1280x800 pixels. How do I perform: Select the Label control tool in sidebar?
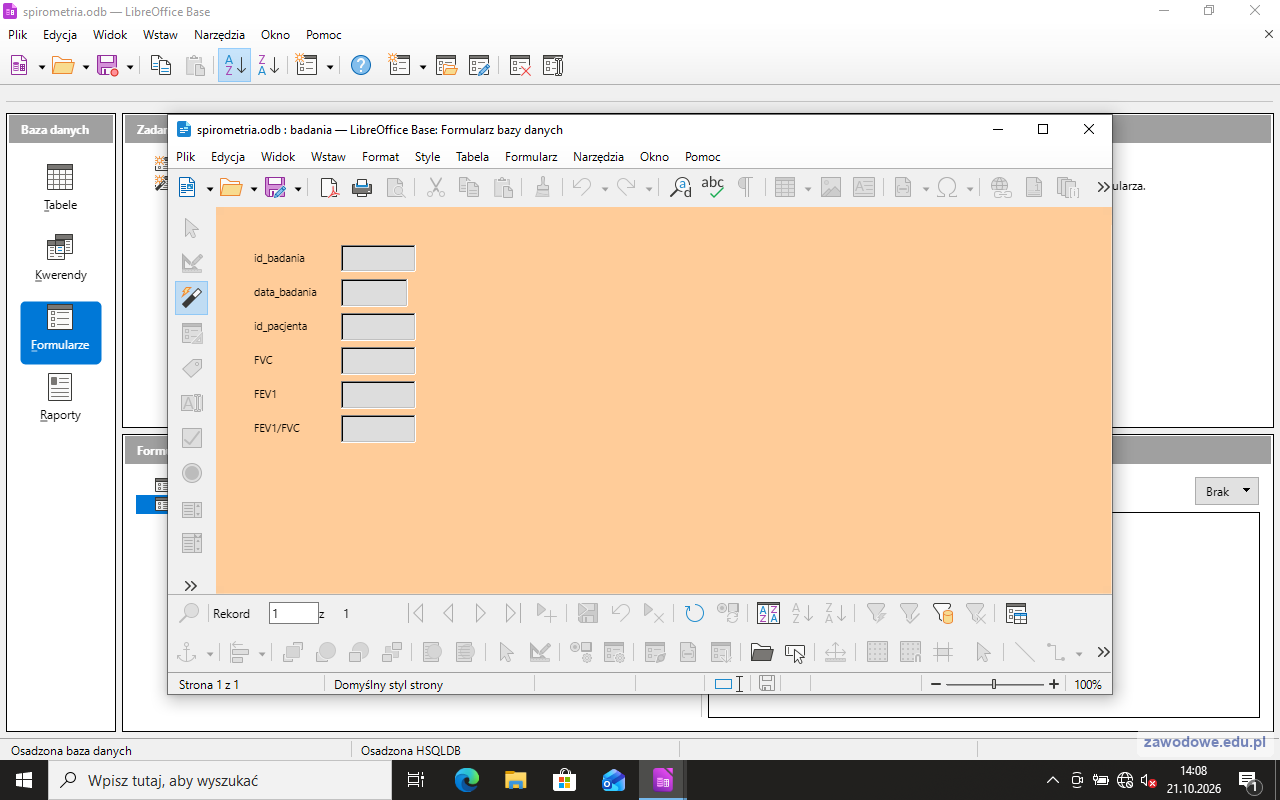pyautogui.click(x=192, y=368)
